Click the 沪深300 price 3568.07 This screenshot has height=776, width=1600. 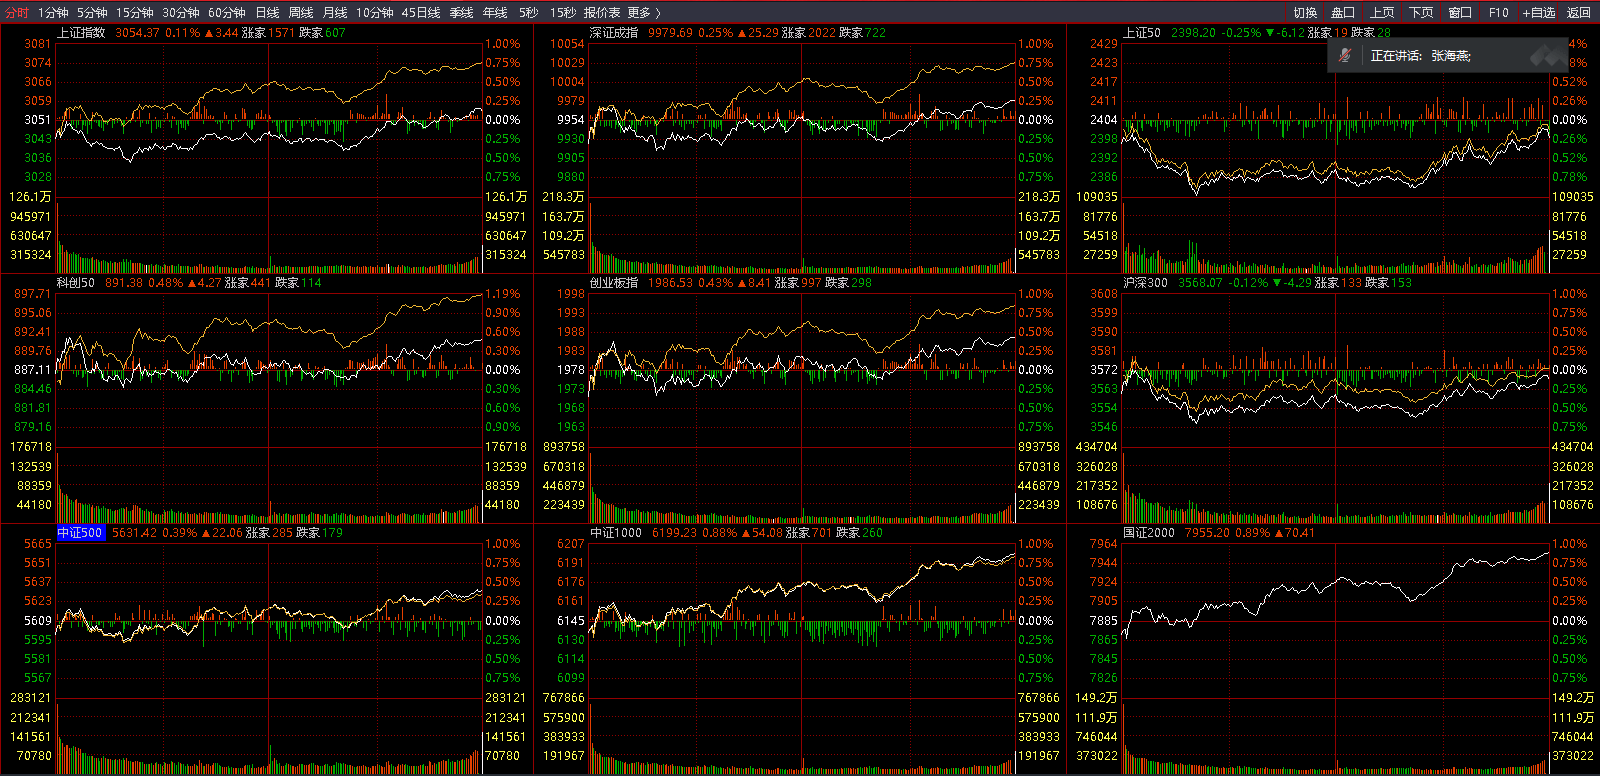pyautogui.click(x=1200, y=282)
